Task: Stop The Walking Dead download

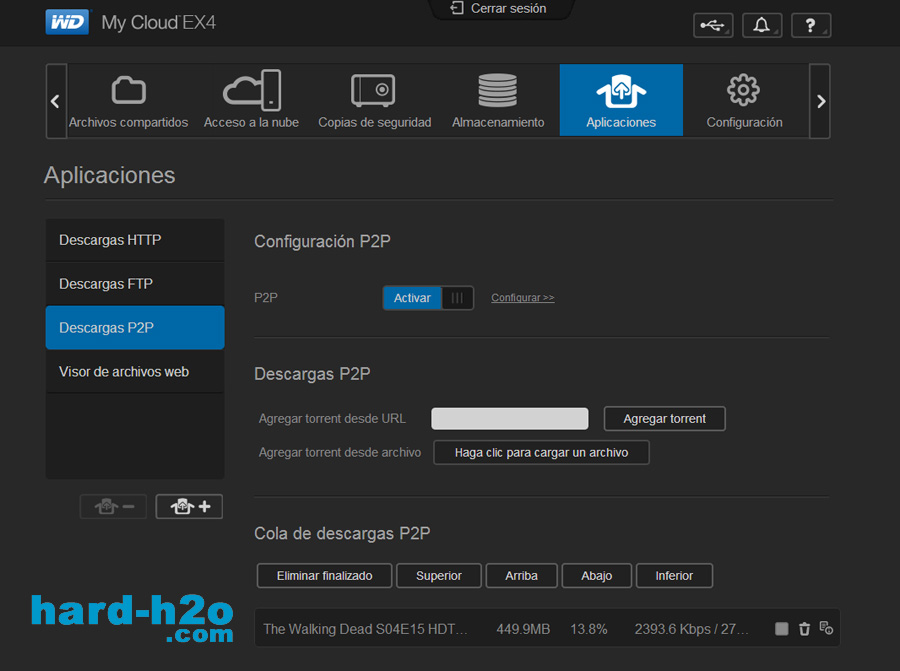Action: pos(782,629)
